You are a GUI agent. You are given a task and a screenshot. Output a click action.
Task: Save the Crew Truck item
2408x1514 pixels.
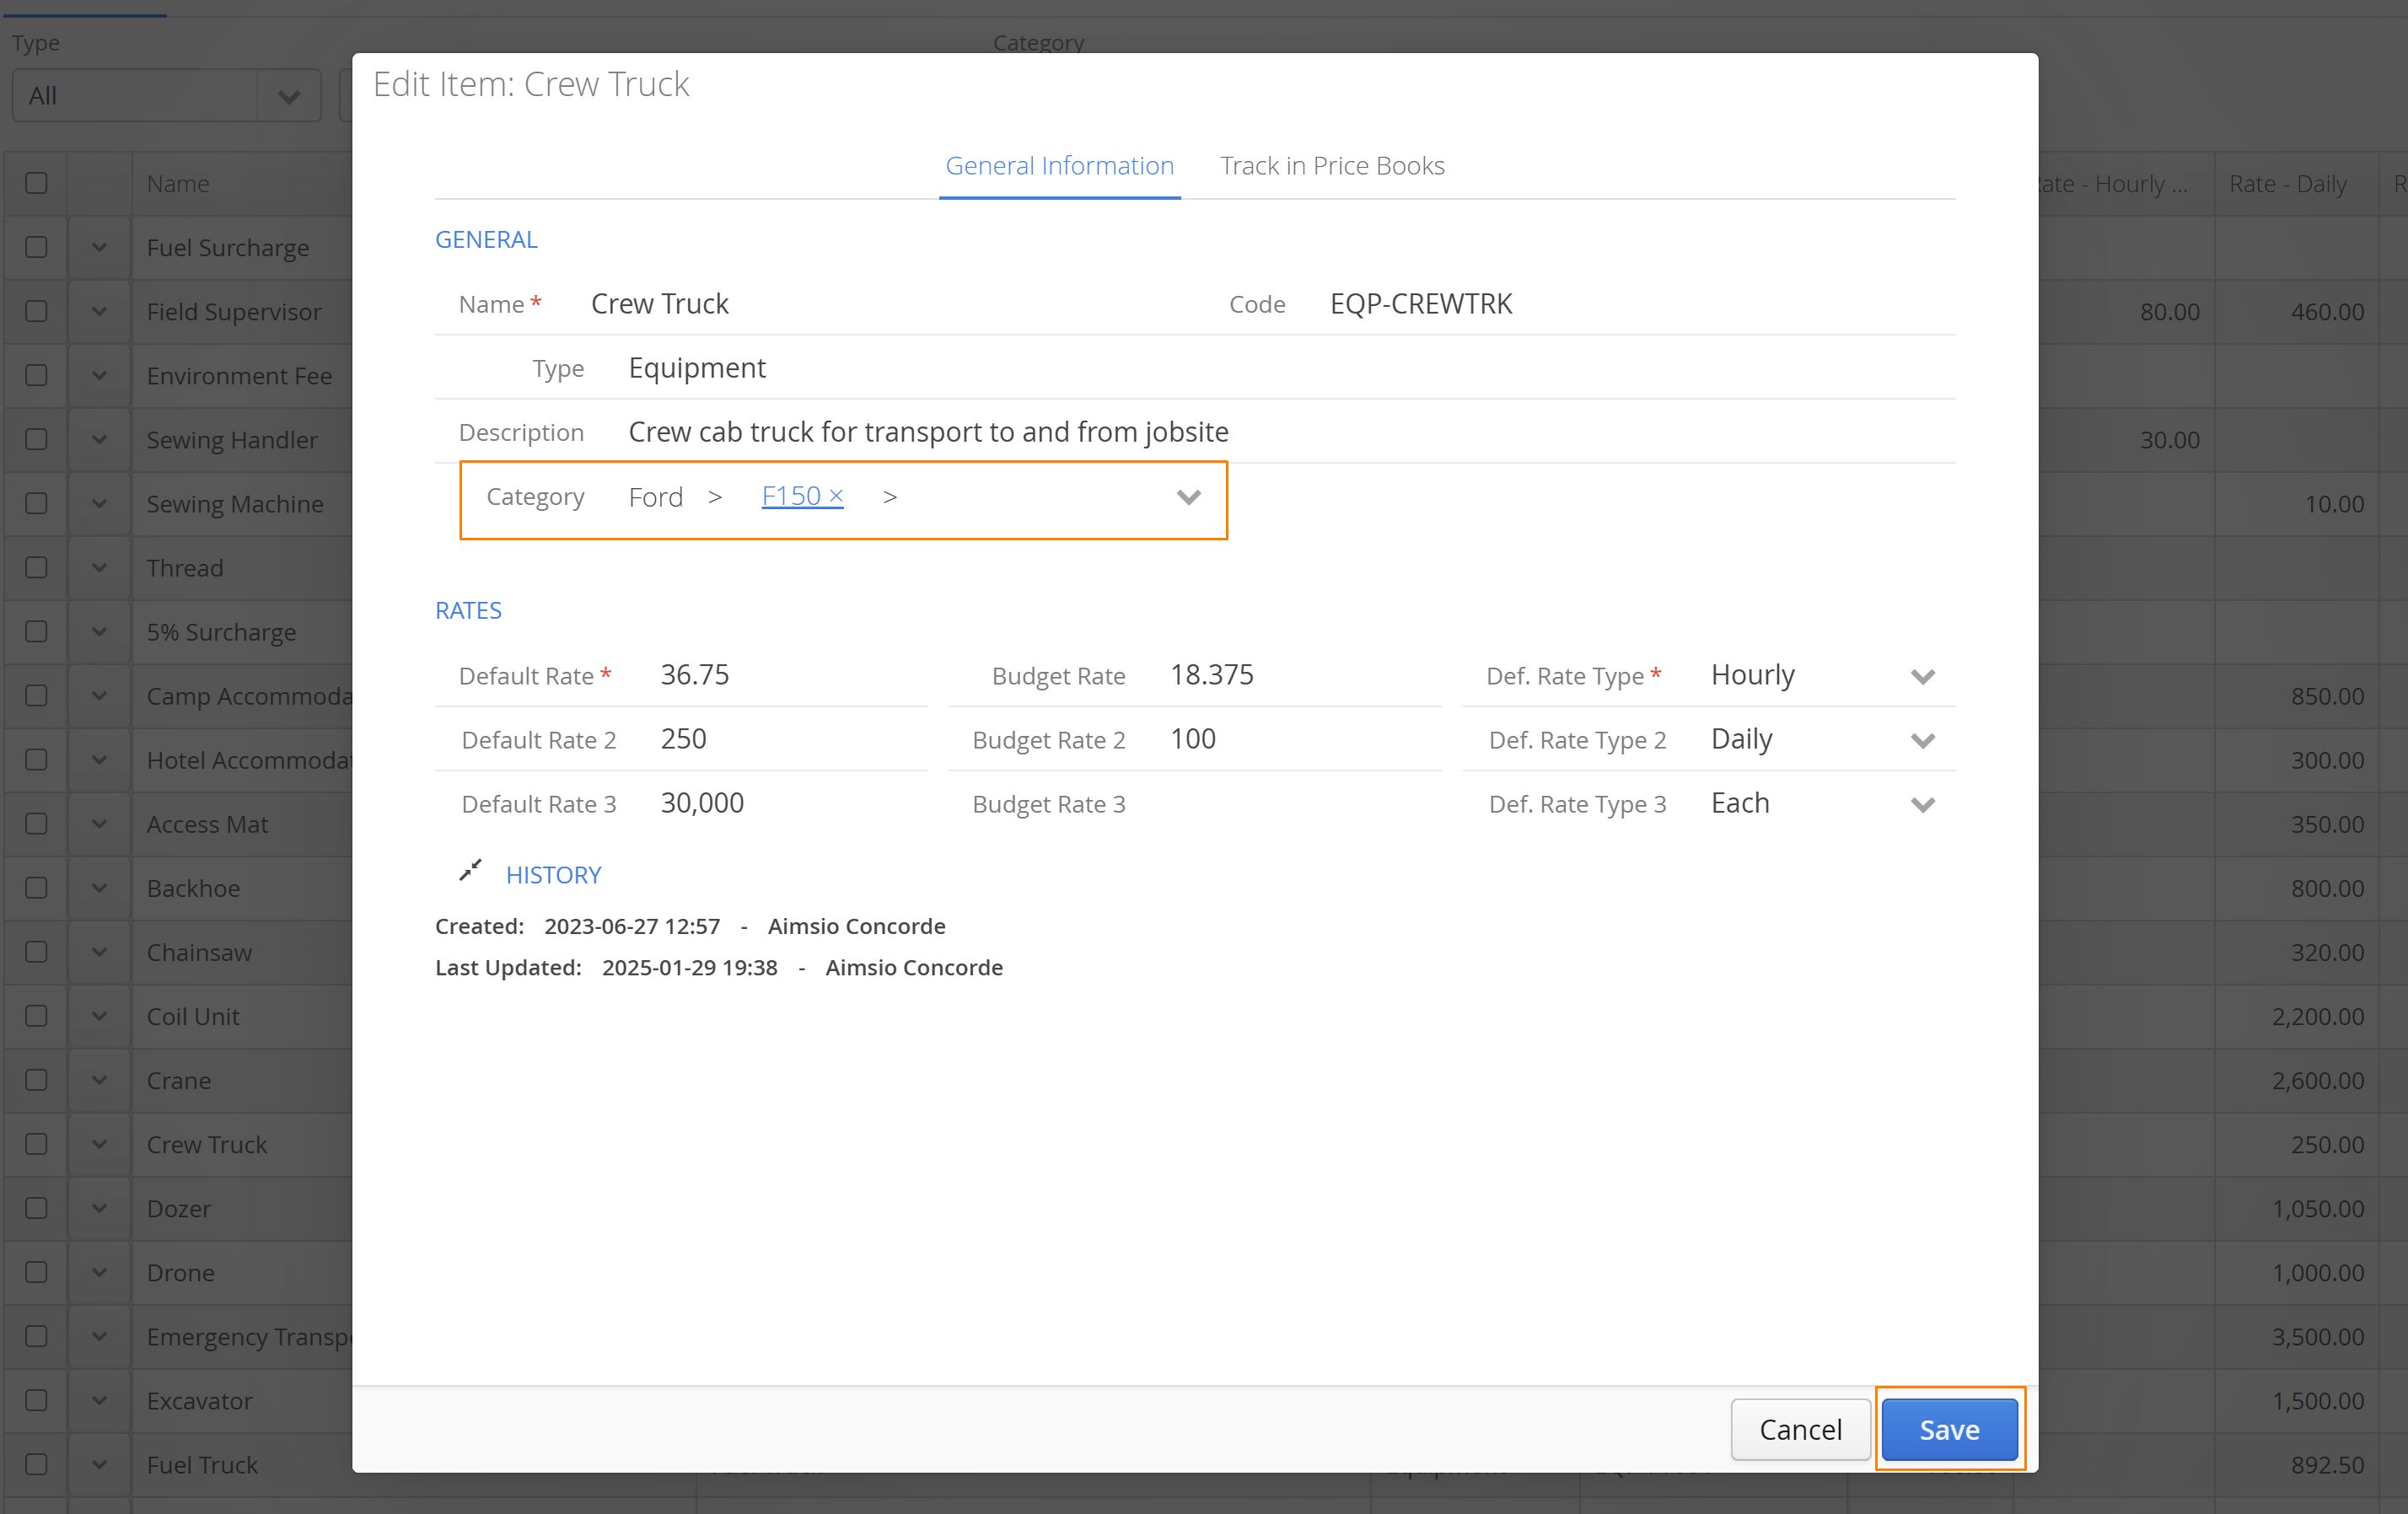pos(1949,1429)
